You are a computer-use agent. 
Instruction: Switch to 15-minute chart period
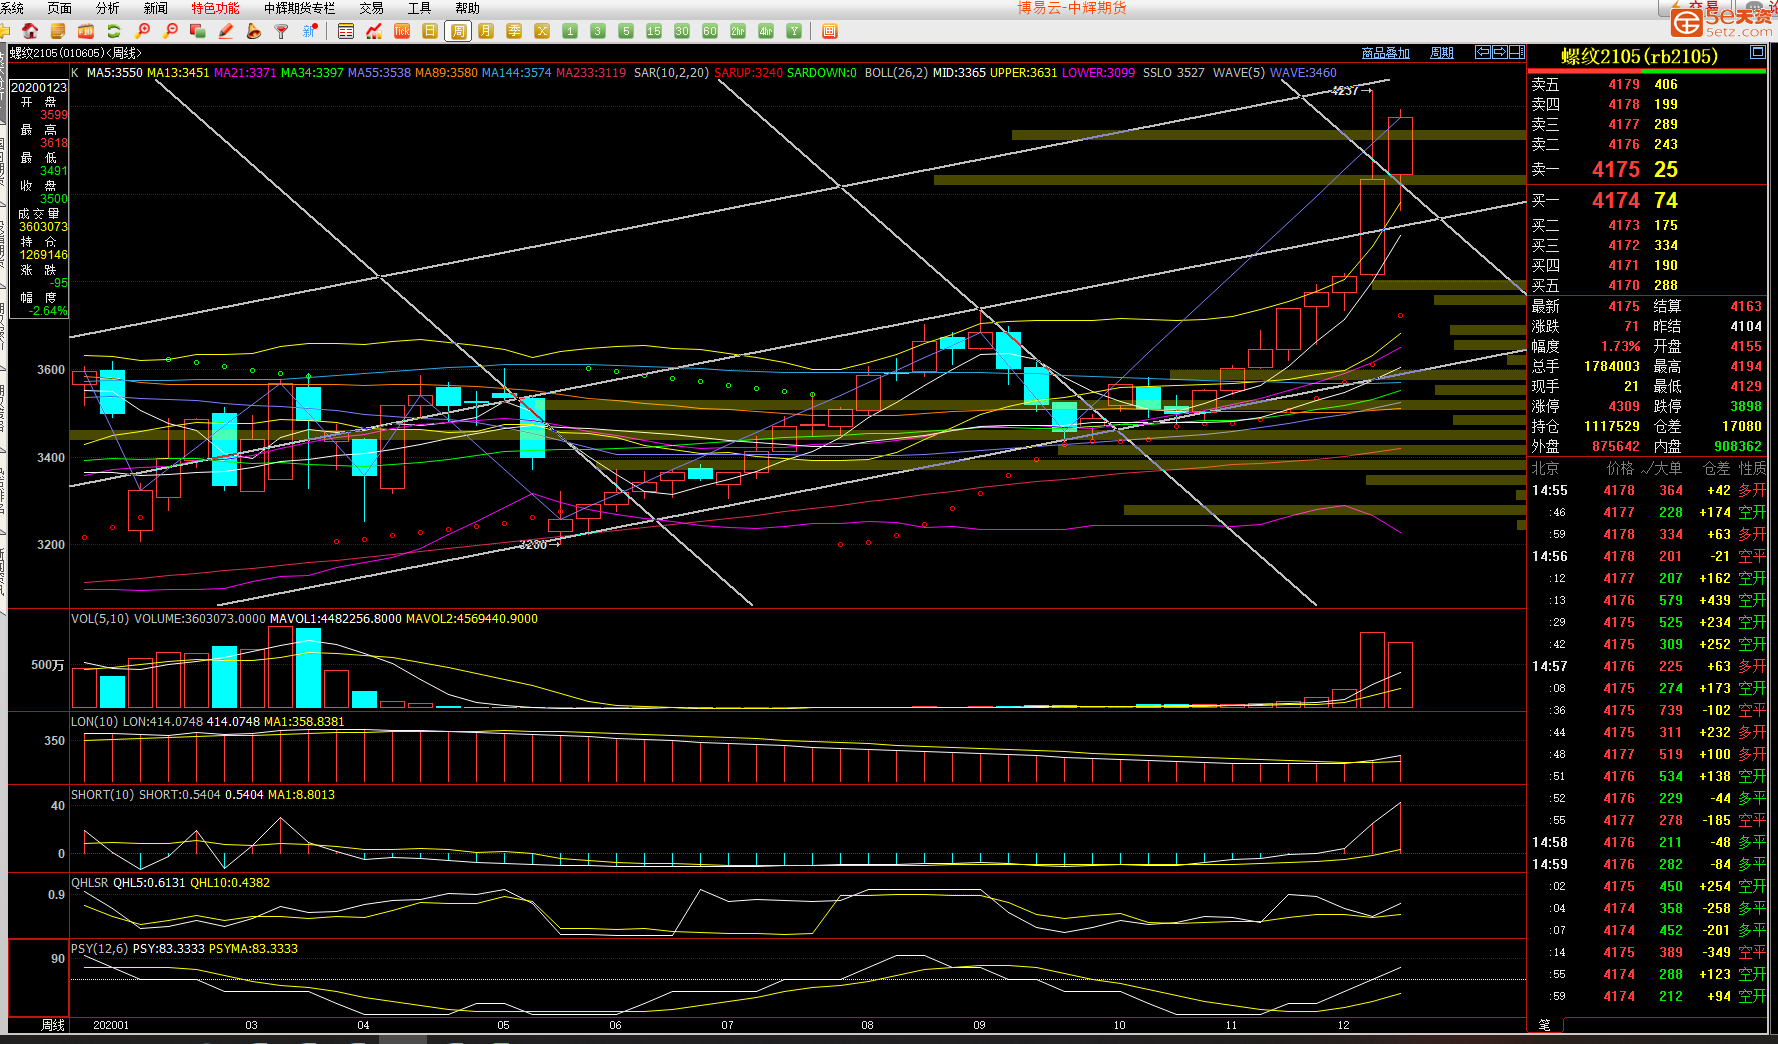(654, 31)
